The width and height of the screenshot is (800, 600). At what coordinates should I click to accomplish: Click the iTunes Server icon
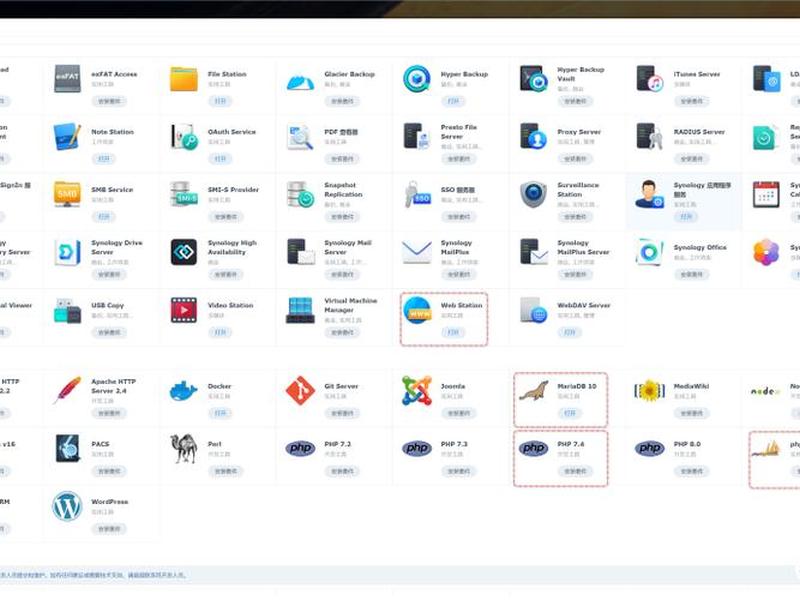(x=650, y=79)
